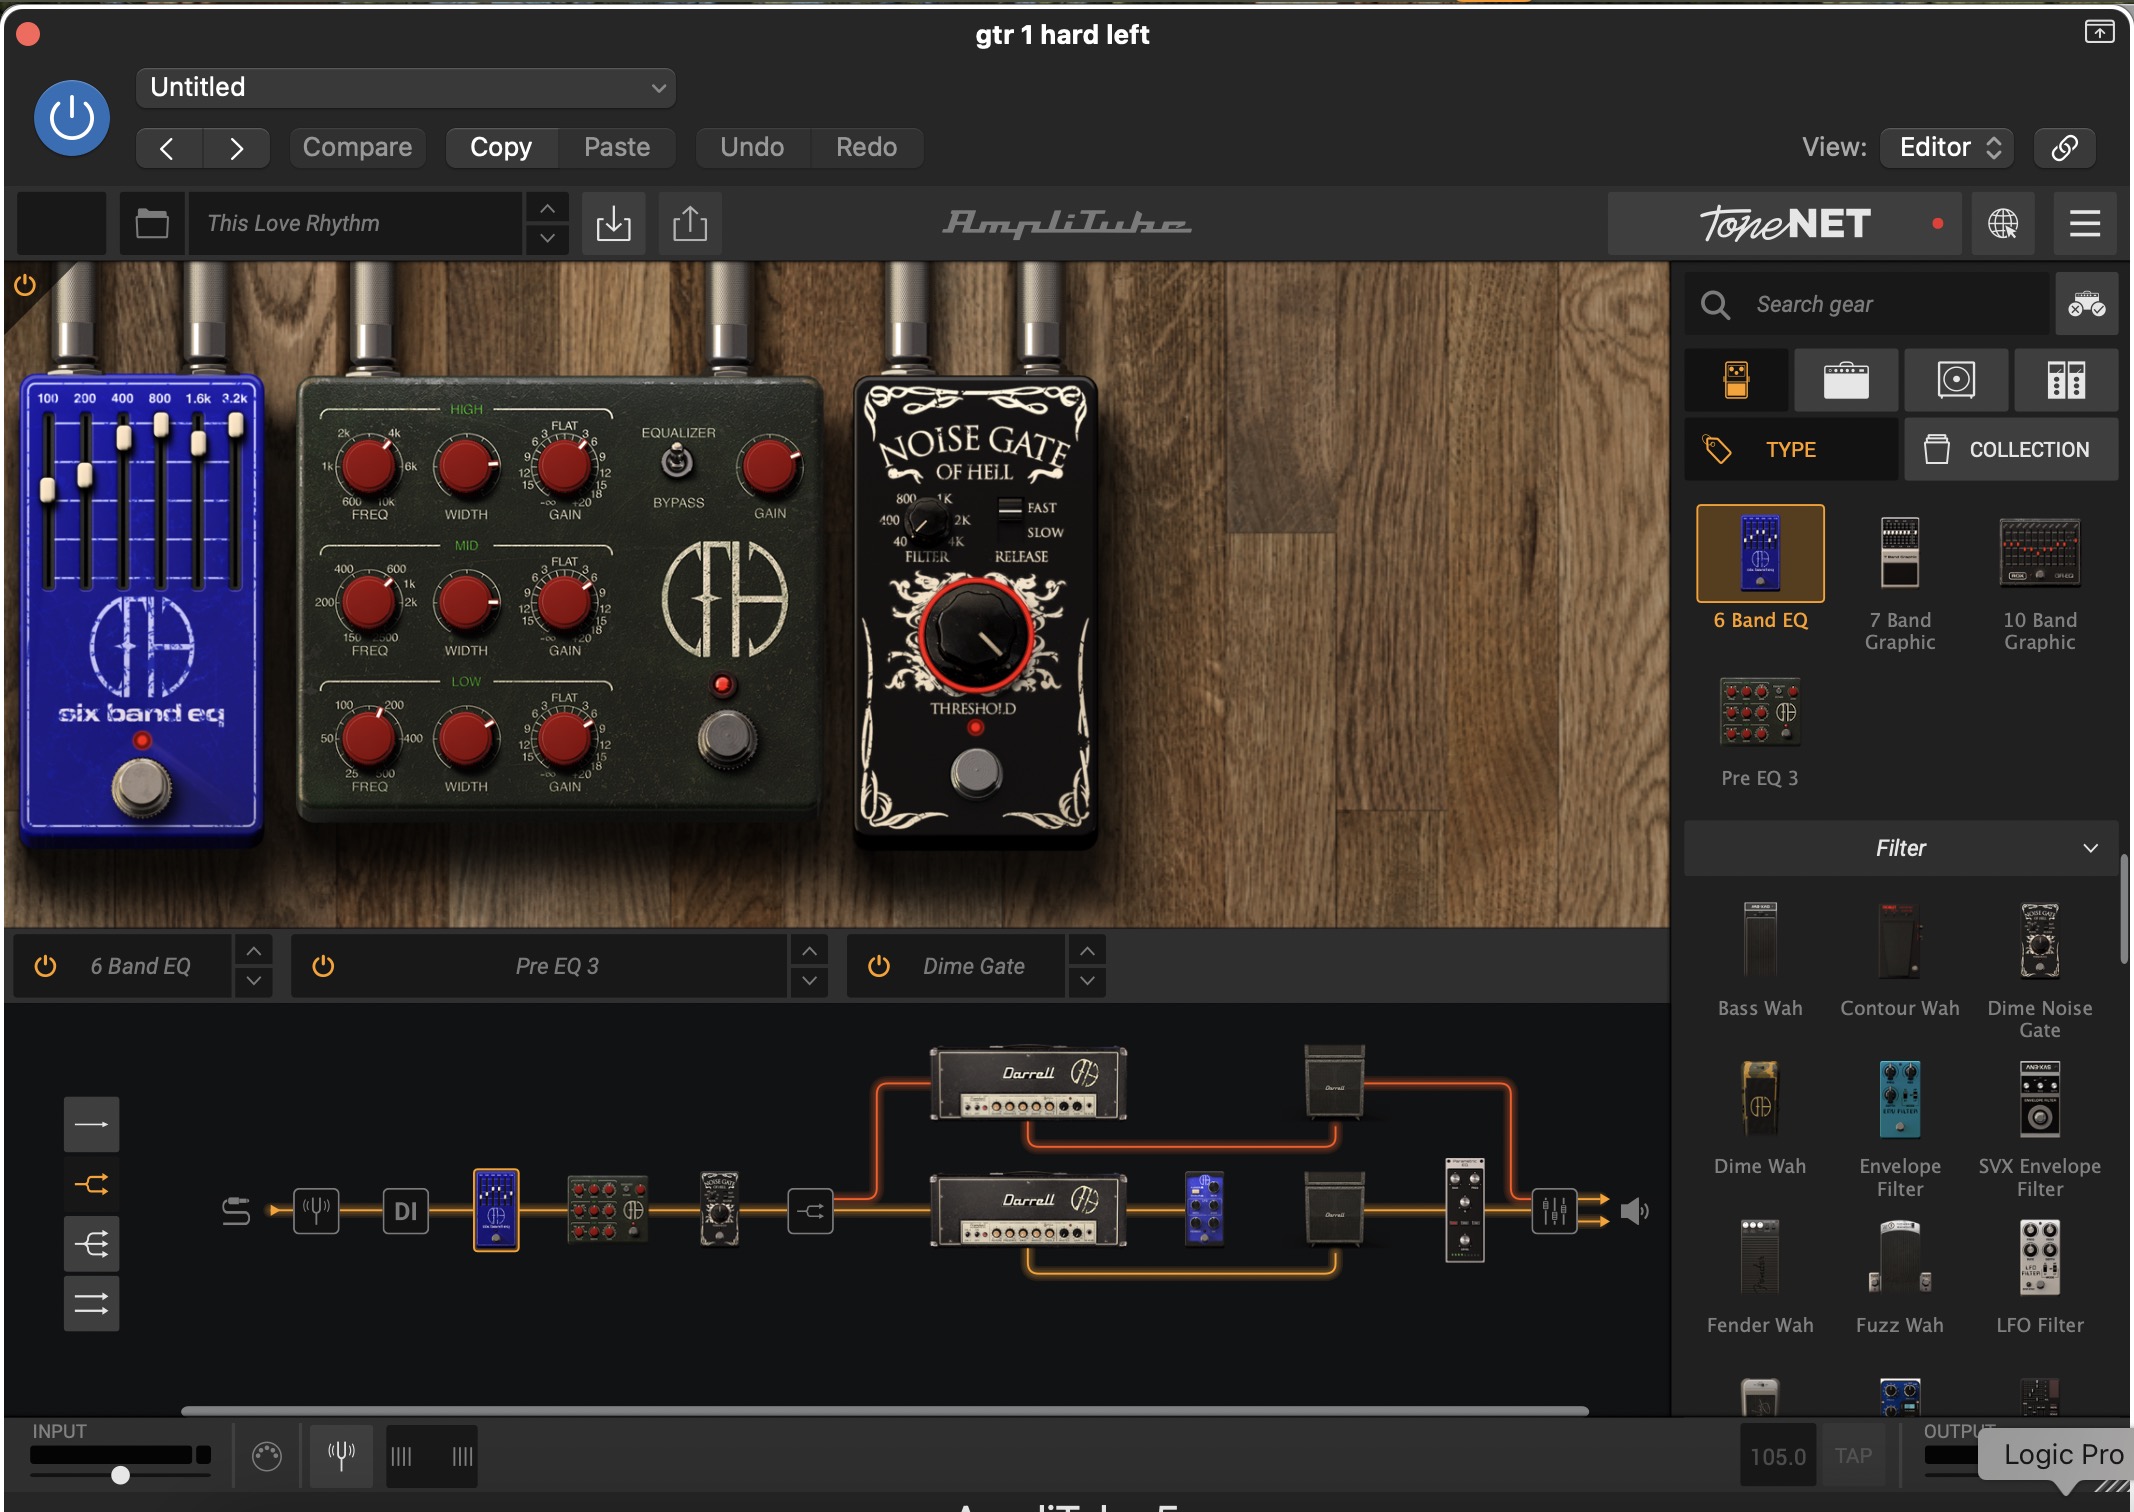Viewport: 2134px width, 1512px height.
Task: Click the link chain icon
Action: coord(2065,148)
